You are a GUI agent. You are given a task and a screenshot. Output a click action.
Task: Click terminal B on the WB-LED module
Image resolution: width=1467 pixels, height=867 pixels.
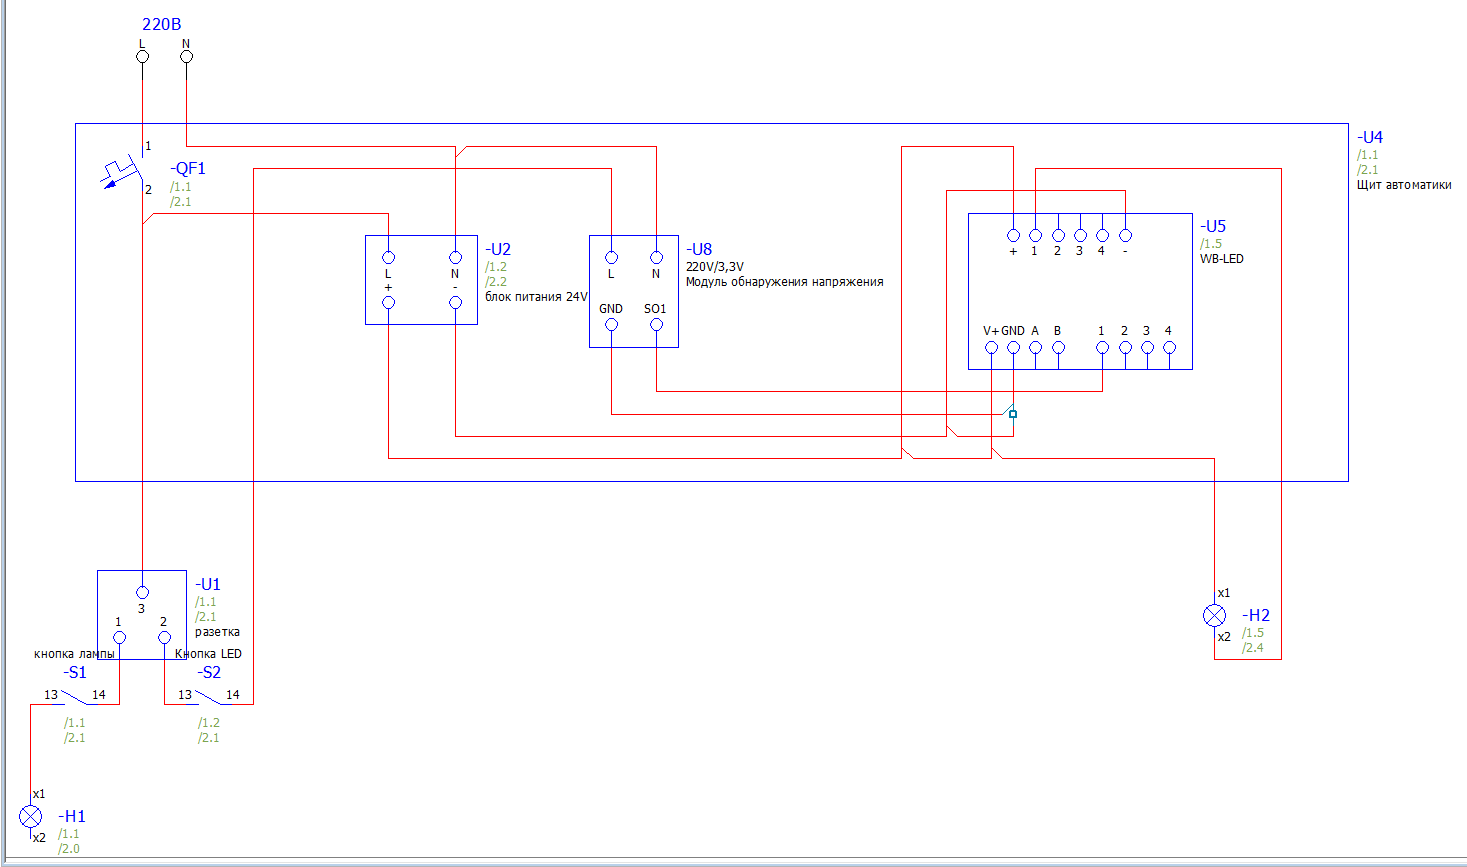click(1058, 348)
